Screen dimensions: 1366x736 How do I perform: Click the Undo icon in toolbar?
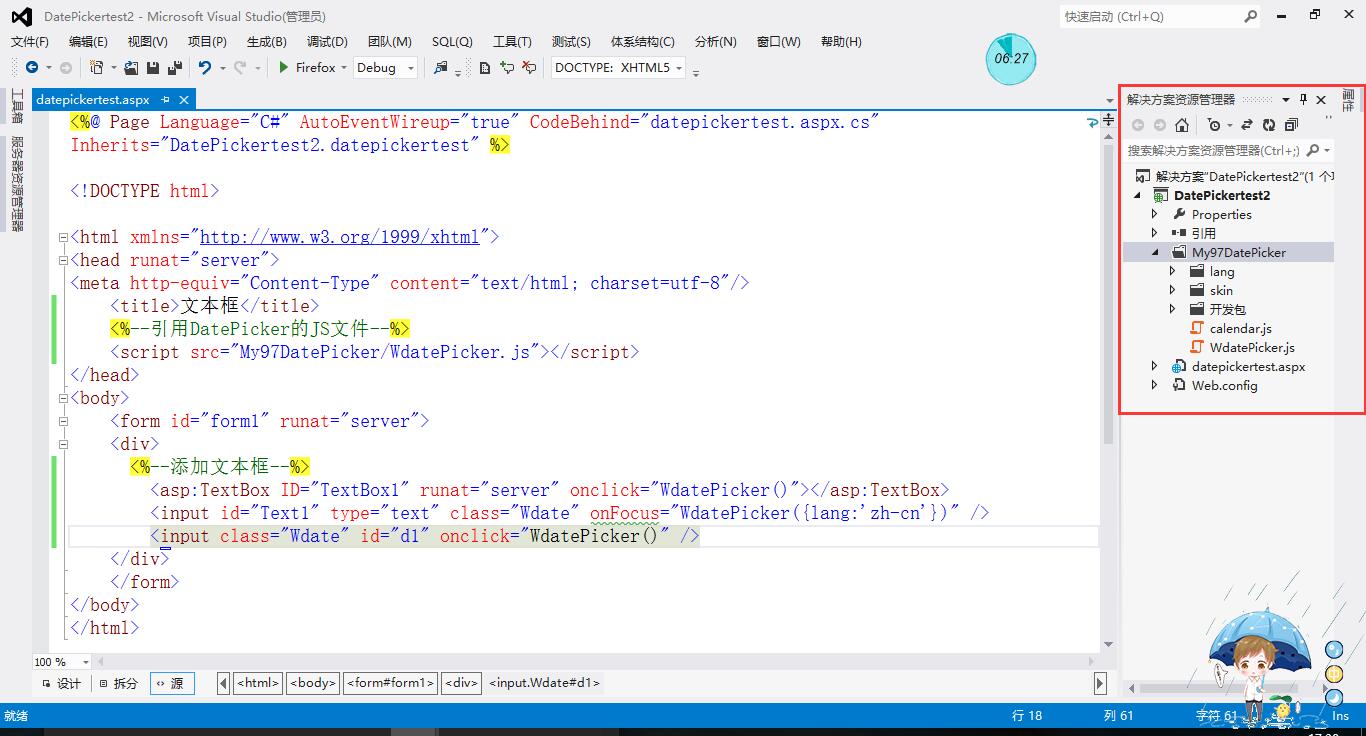[204, 68]
